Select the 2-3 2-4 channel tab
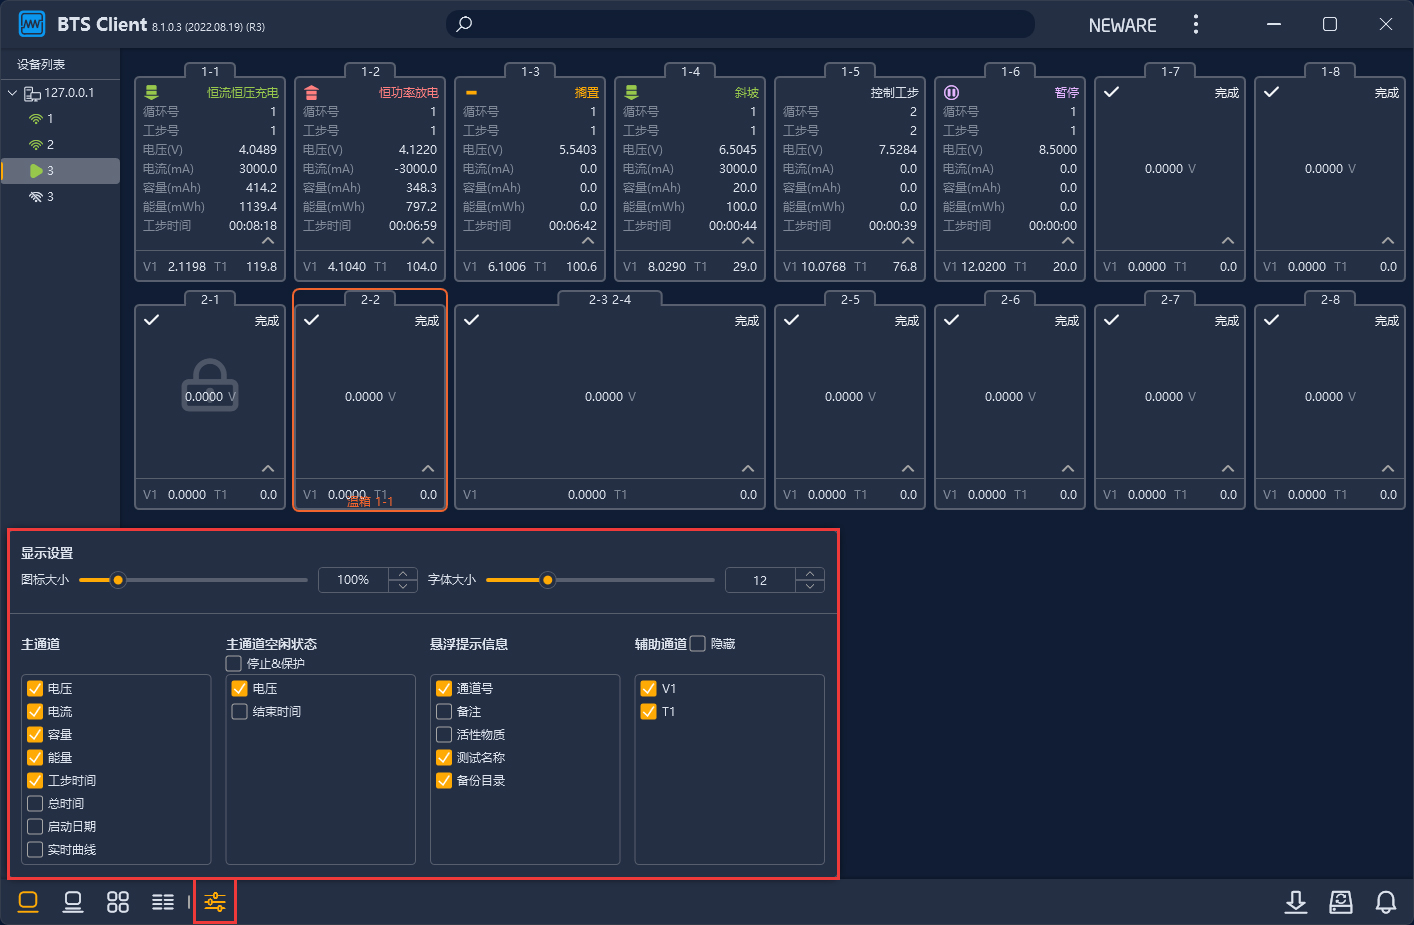The image size is (1414, 925). click(610, 300)
